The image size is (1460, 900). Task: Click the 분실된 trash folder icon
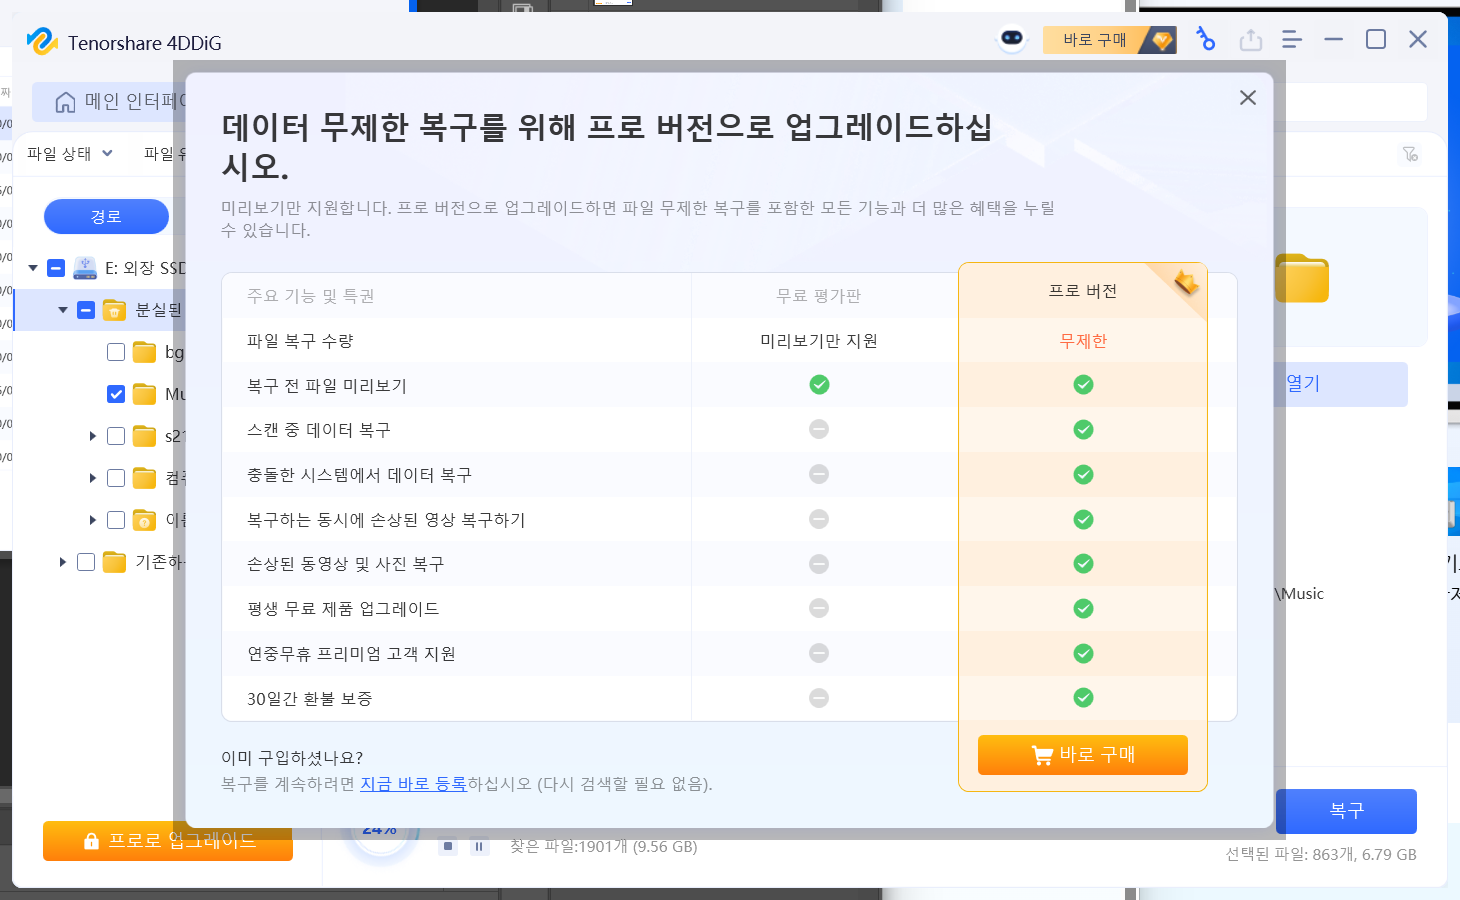[x=114, y=310]
